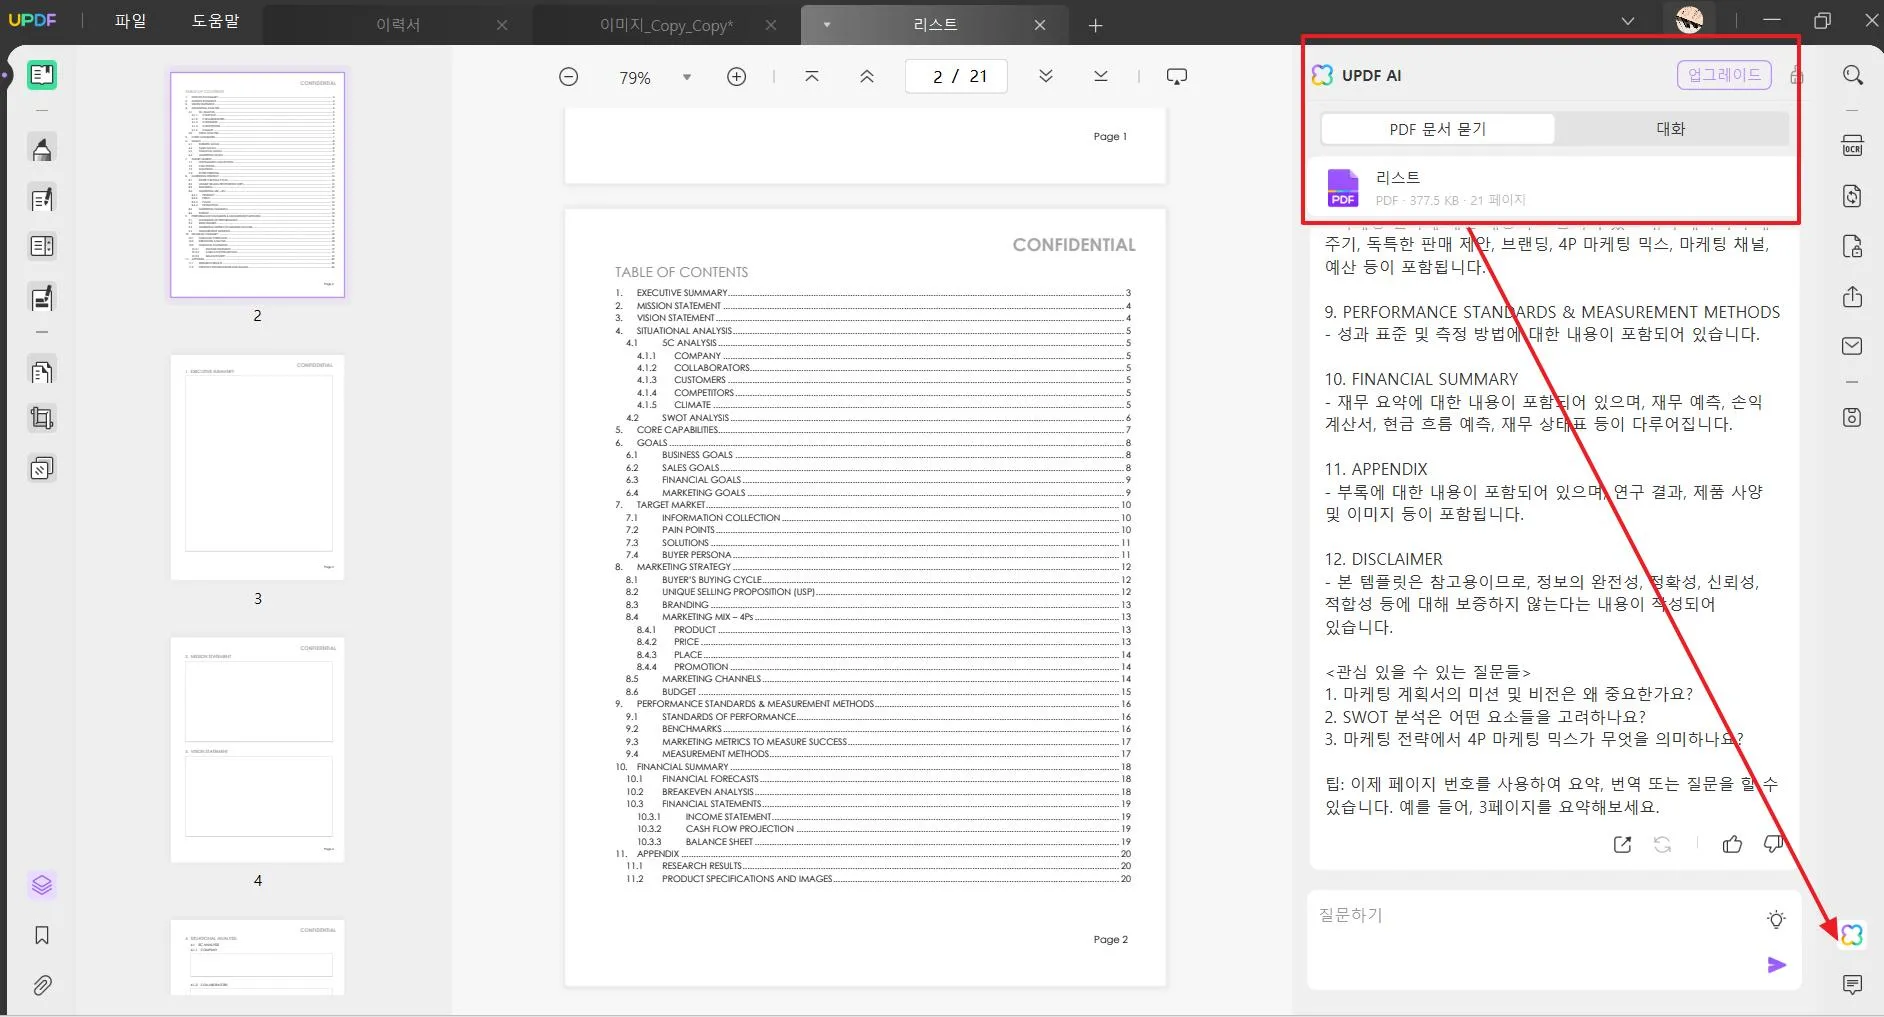
Task: Click the UPDF logo in title bar
Action: click(x=33, y=20)
